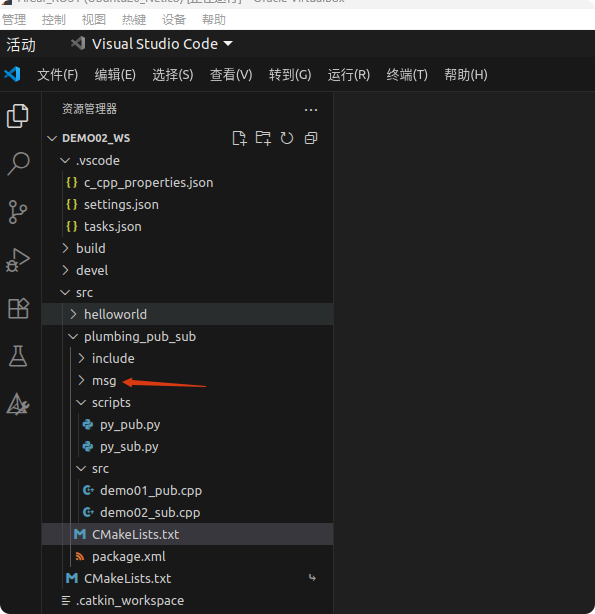Image resolution: width=595 pixels, height=614 pixels.
Task: Open the Run and Debug view
Action: click(x=18, y=260)
